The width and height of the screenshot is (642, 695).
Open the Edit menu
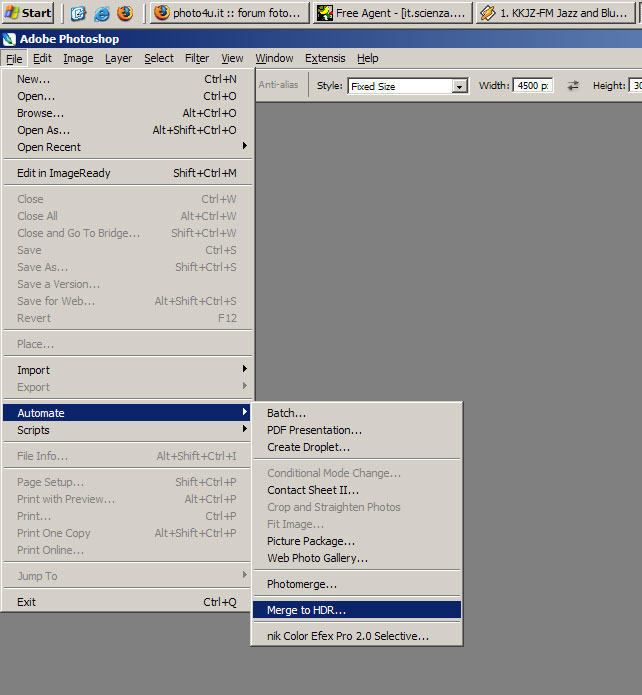(x=42, y=59)
